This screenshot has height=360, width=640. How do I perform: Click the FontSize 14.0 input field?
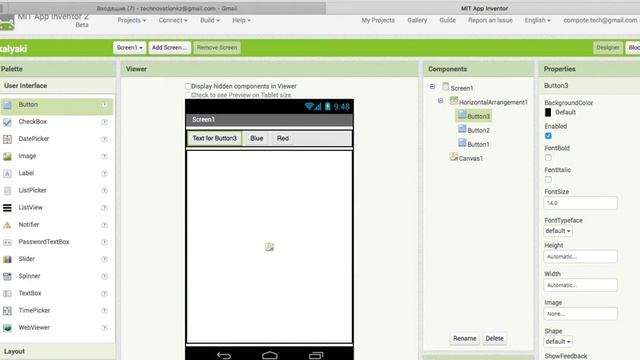[580, 203]
